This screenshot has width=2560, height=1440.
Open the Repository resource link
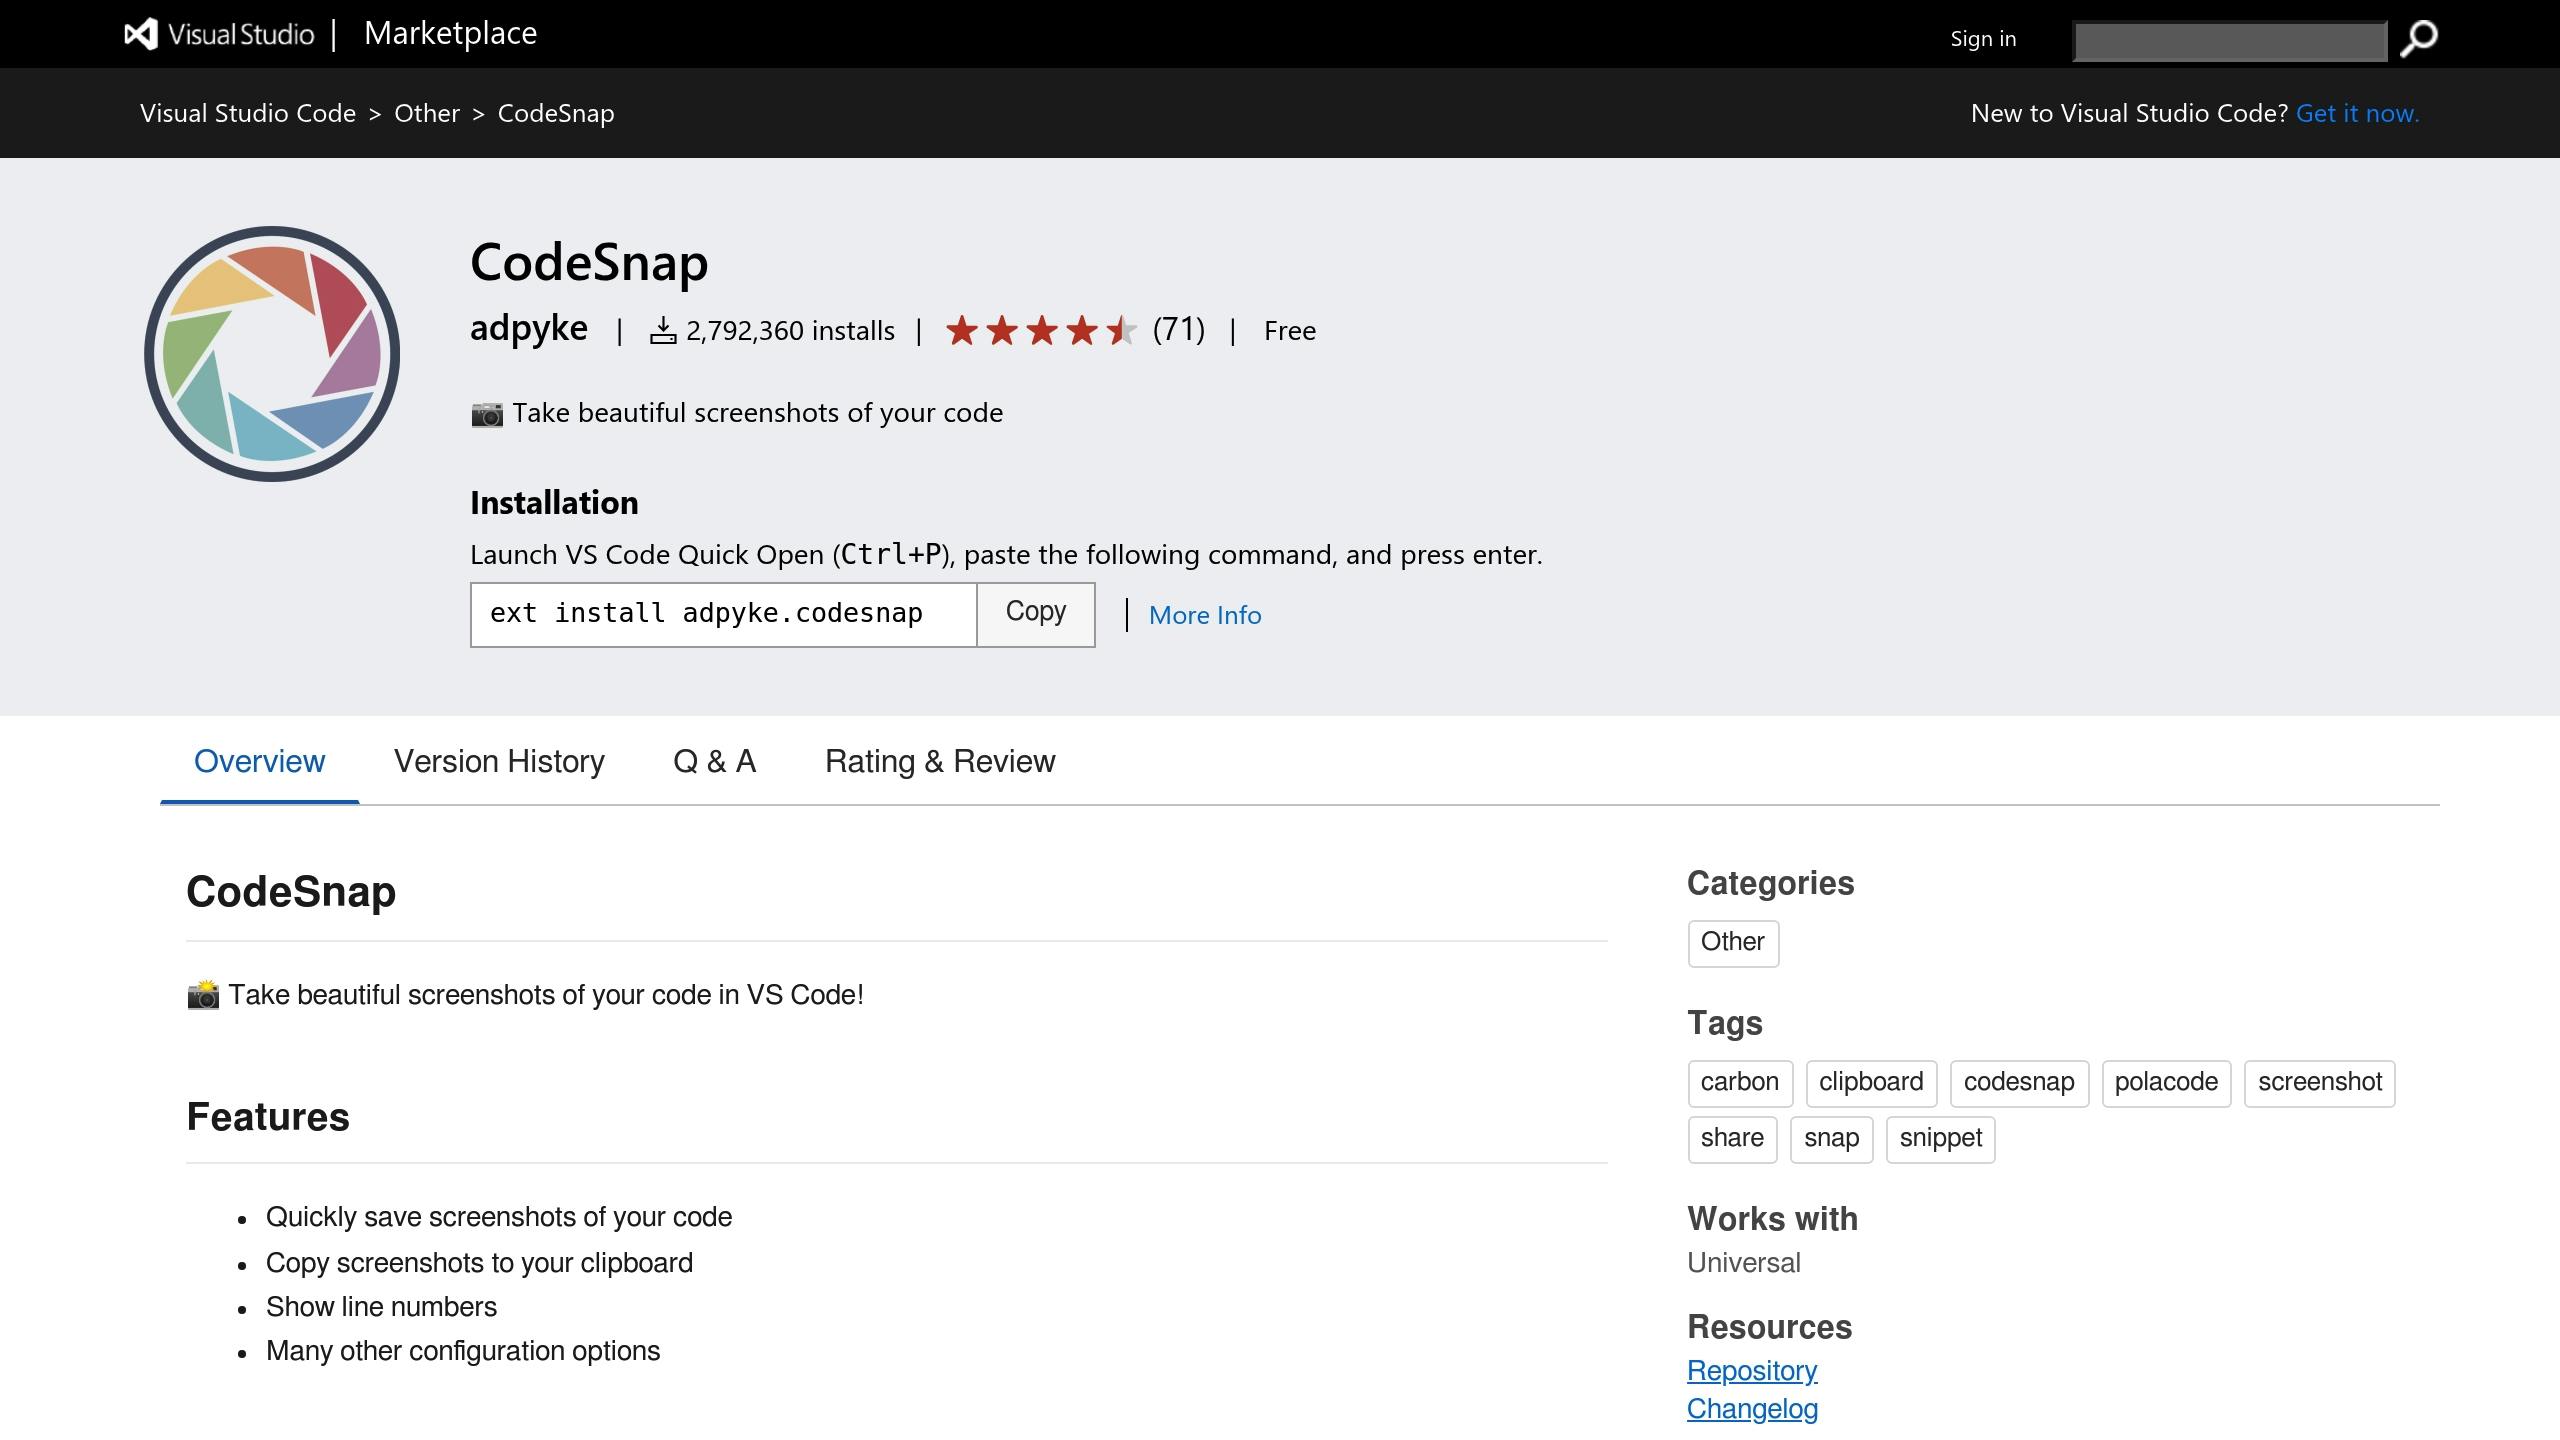(1752, 1371)
